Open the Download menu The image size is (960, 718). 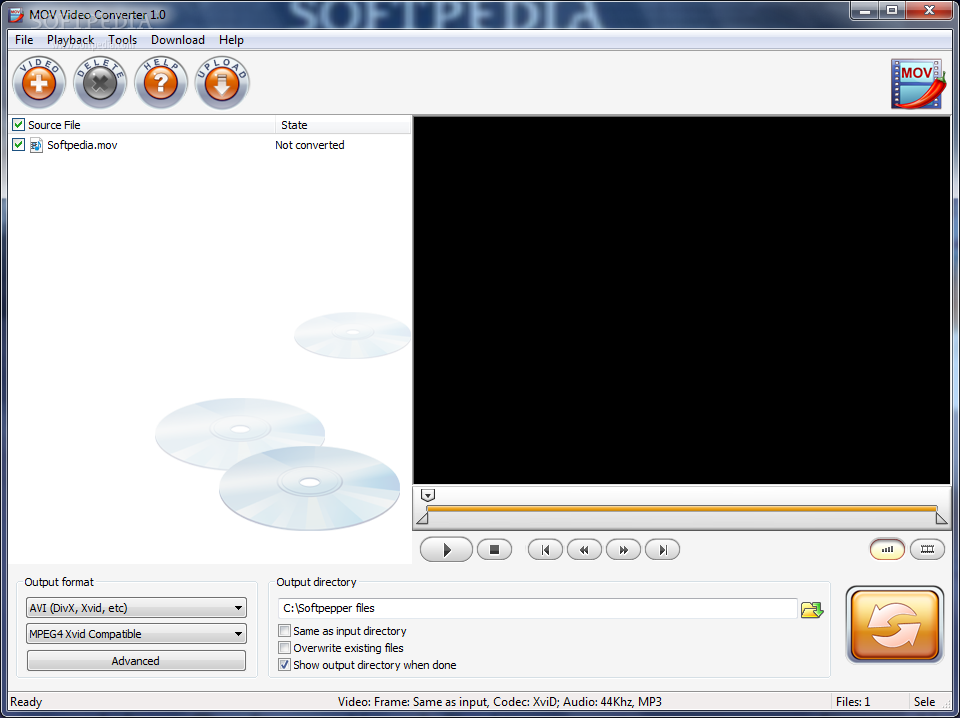pyautogui.click(x=178, y=40)
